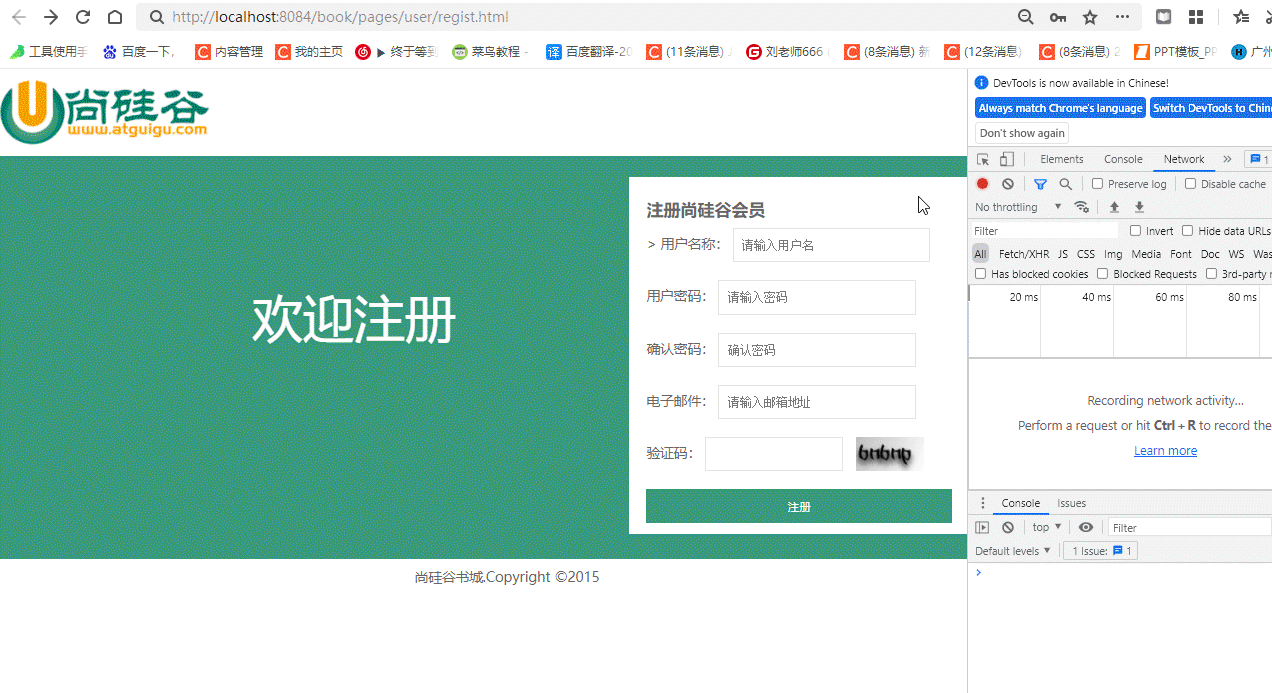This screenshot has width=1272, height=693.
Task: Open the browser extensions grid icon
Action: [1196, 17]
